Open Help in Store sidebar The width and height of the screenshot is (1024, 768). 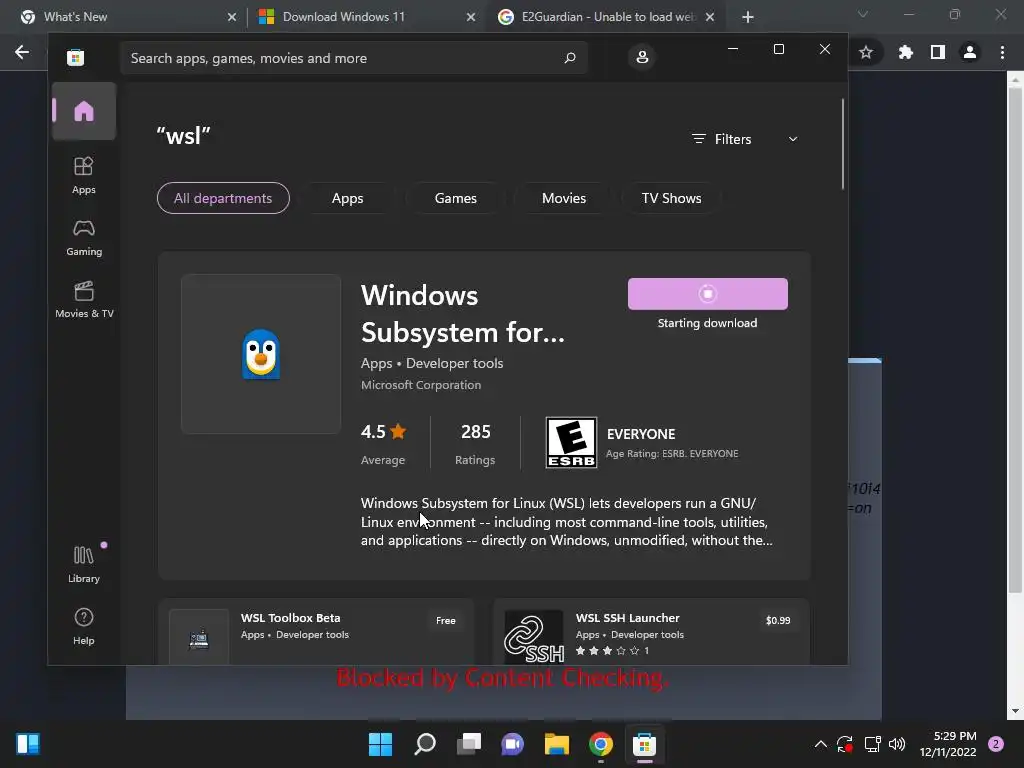coord(84,626)
